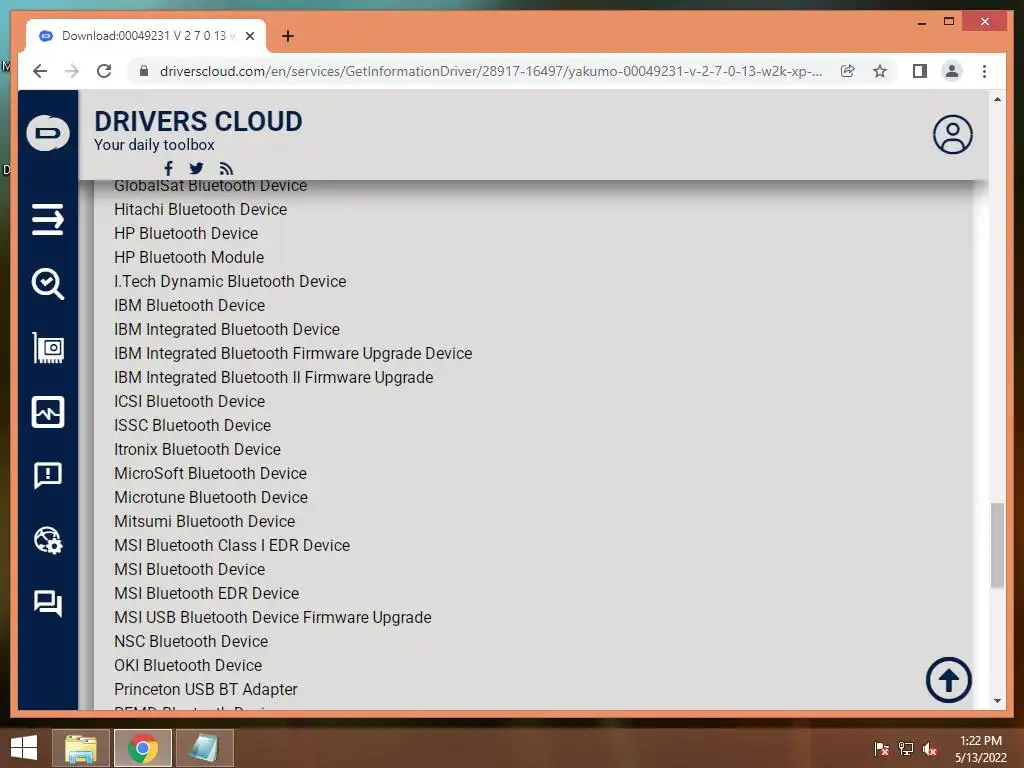Open File Explorer from the taskbar
1024x768 pixels.
tap(80, 748)
